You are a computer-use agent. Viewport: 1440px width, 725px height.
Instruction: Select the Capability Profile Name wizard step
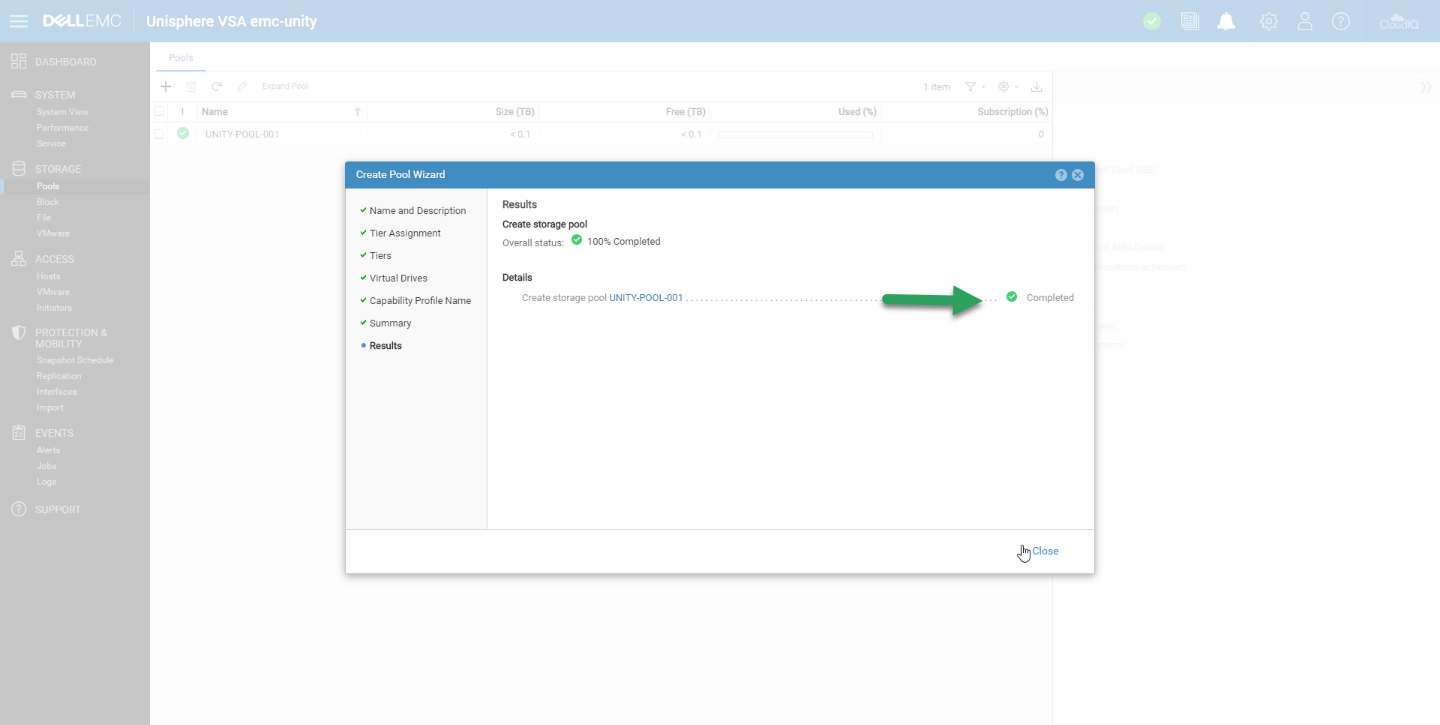coord(420,301)
